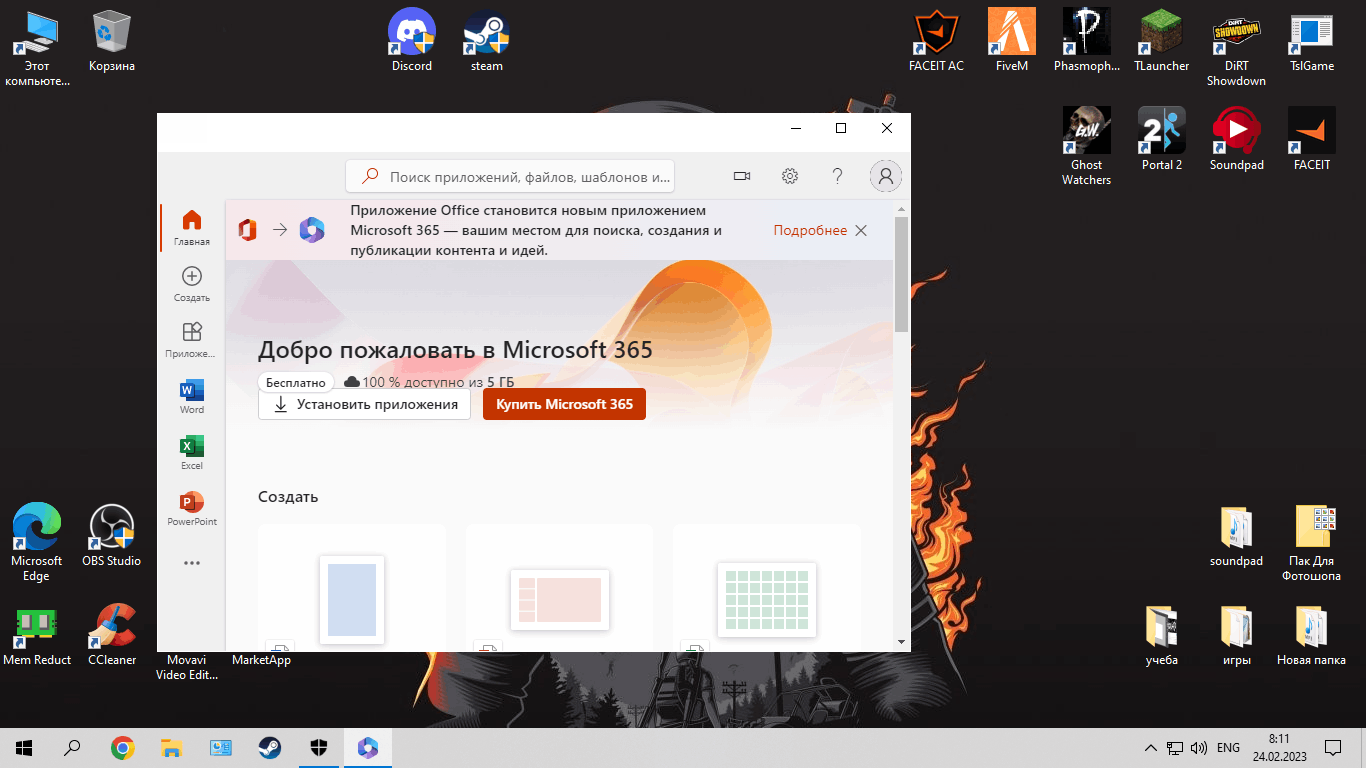1366x768 pixels.
Task: Open the Apps (Приложения) sidebar item
Action: [x=191, y=340]
